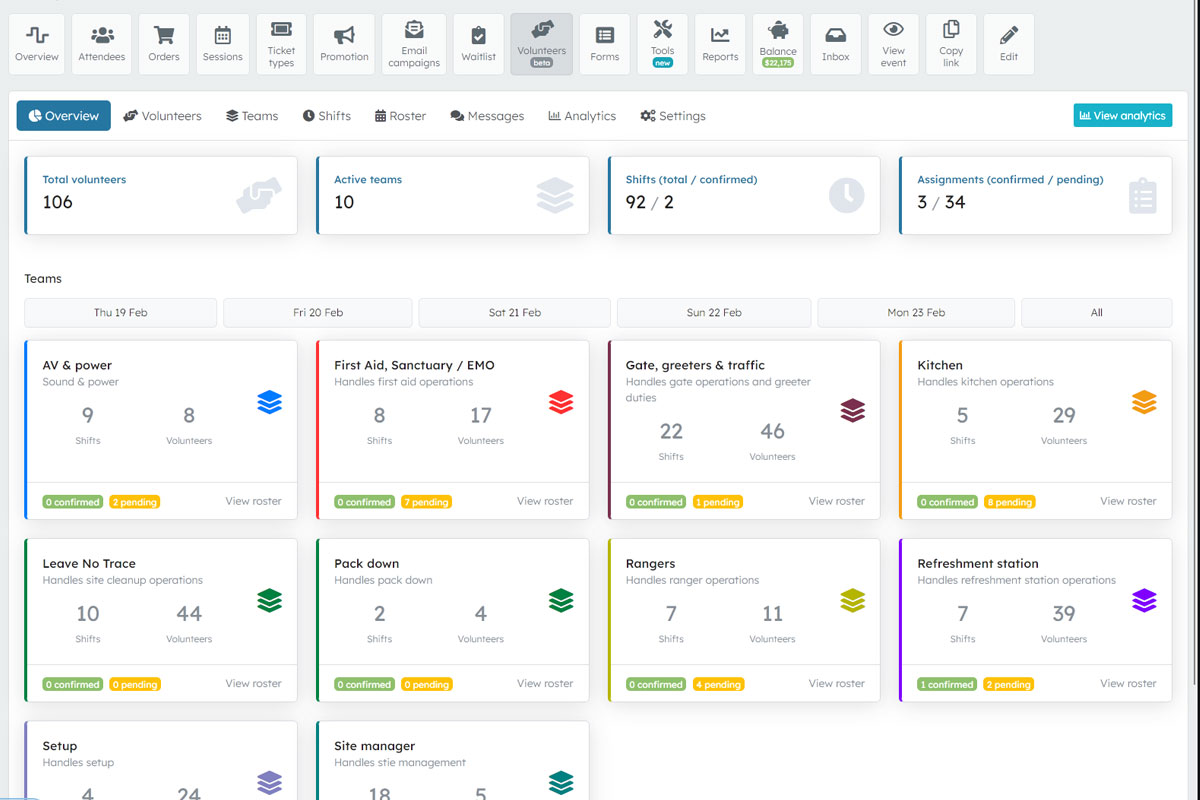1200x800 pixels.
Task: Switch to the Shifts tab
Action: point(327,115)
